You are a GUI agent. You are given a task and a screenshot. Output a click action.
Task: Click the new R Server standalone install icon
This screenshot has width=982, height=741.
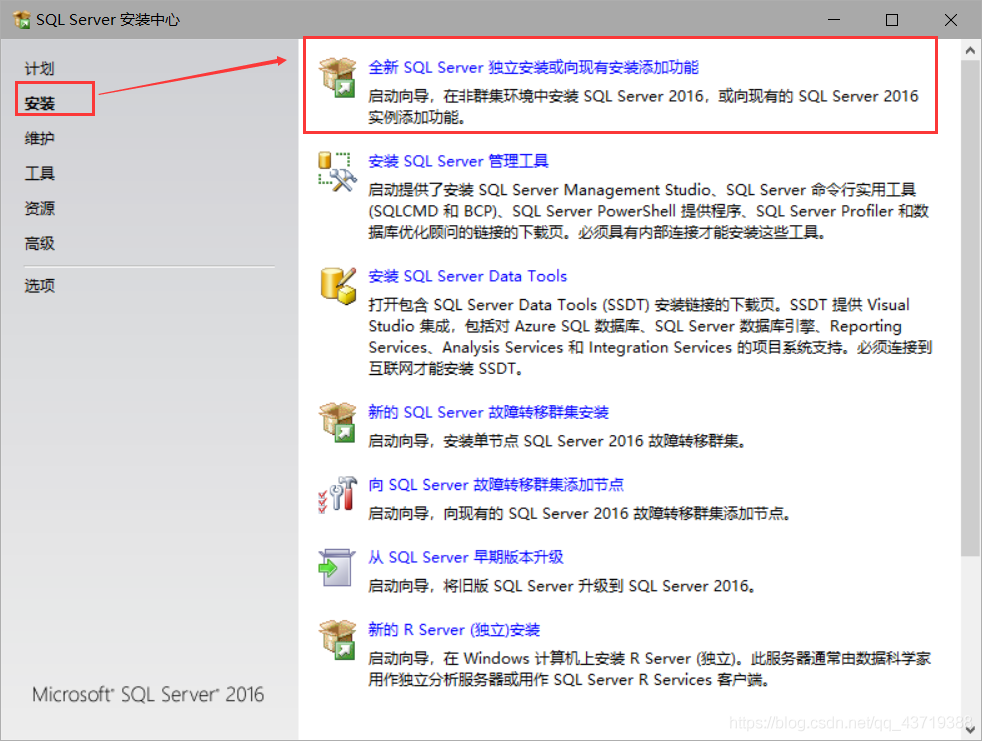338,640
